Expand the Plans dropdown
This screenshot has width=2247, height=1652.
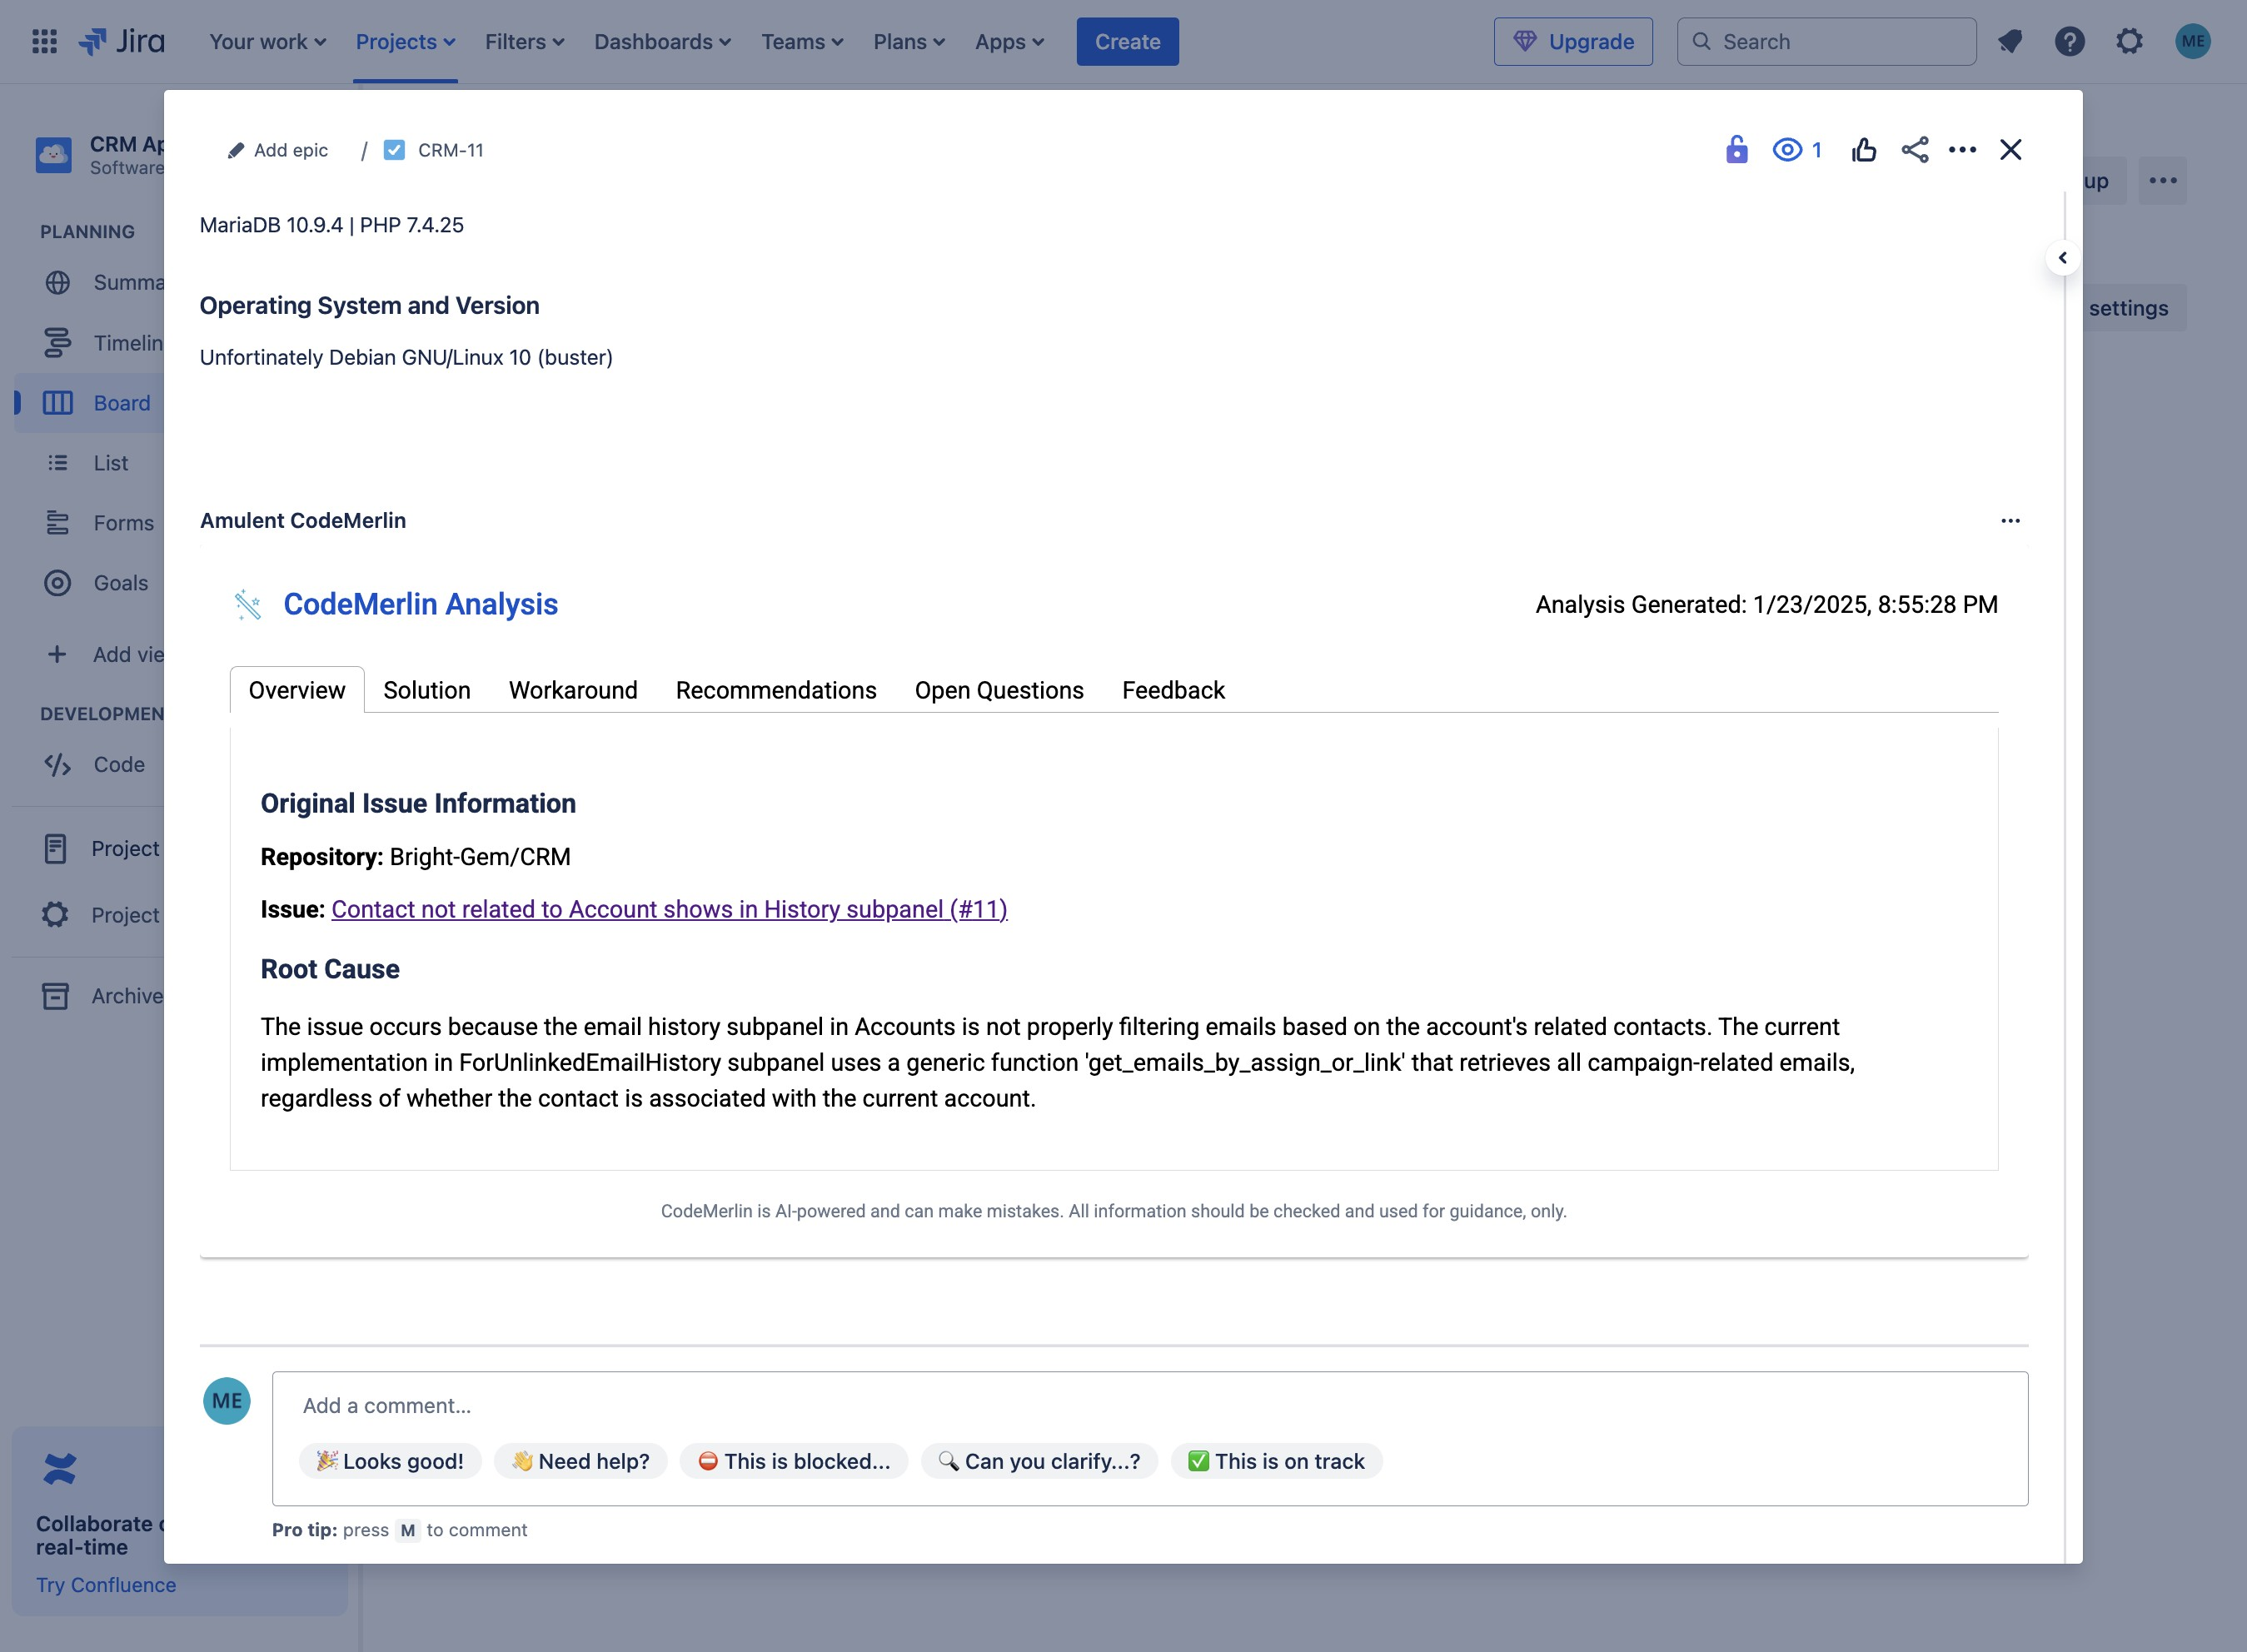coord(908,41)
